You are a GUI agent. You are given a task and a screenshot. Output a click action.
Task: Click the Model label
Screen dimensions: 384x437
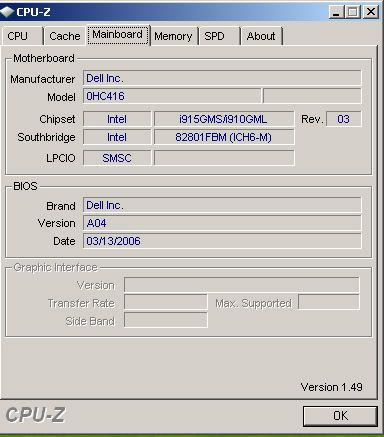pos(61,97)
